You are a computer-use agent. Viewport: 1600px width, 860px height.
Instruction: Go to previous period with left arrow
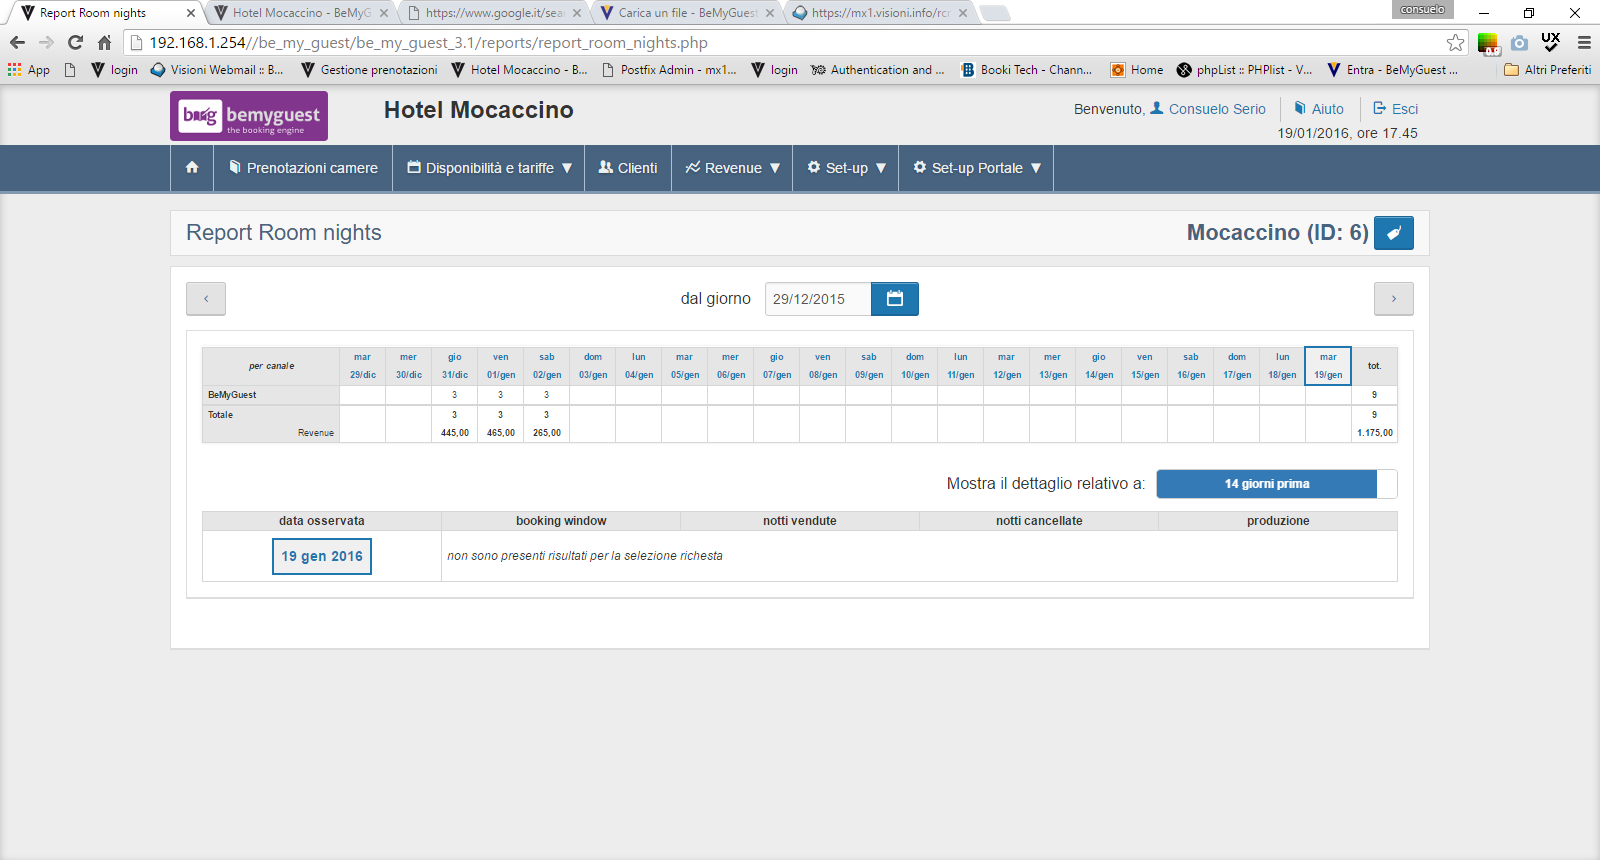point(206,299)
